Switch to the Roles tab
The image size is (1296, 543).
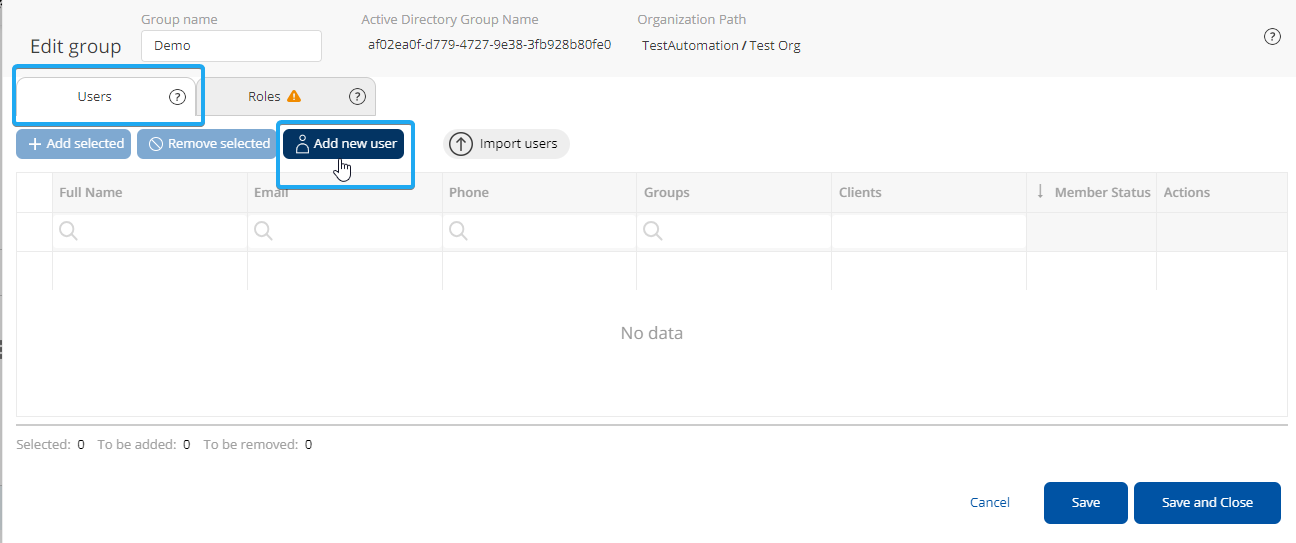(x=264, y=97)
